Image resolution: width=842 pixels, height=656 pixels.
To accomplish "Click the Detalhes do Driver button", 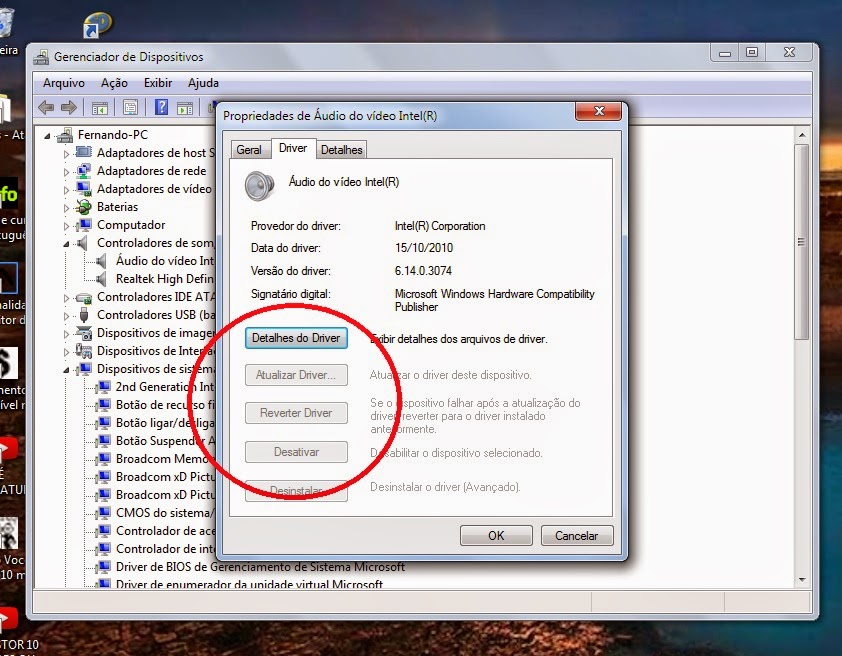I will coord(296,338).
